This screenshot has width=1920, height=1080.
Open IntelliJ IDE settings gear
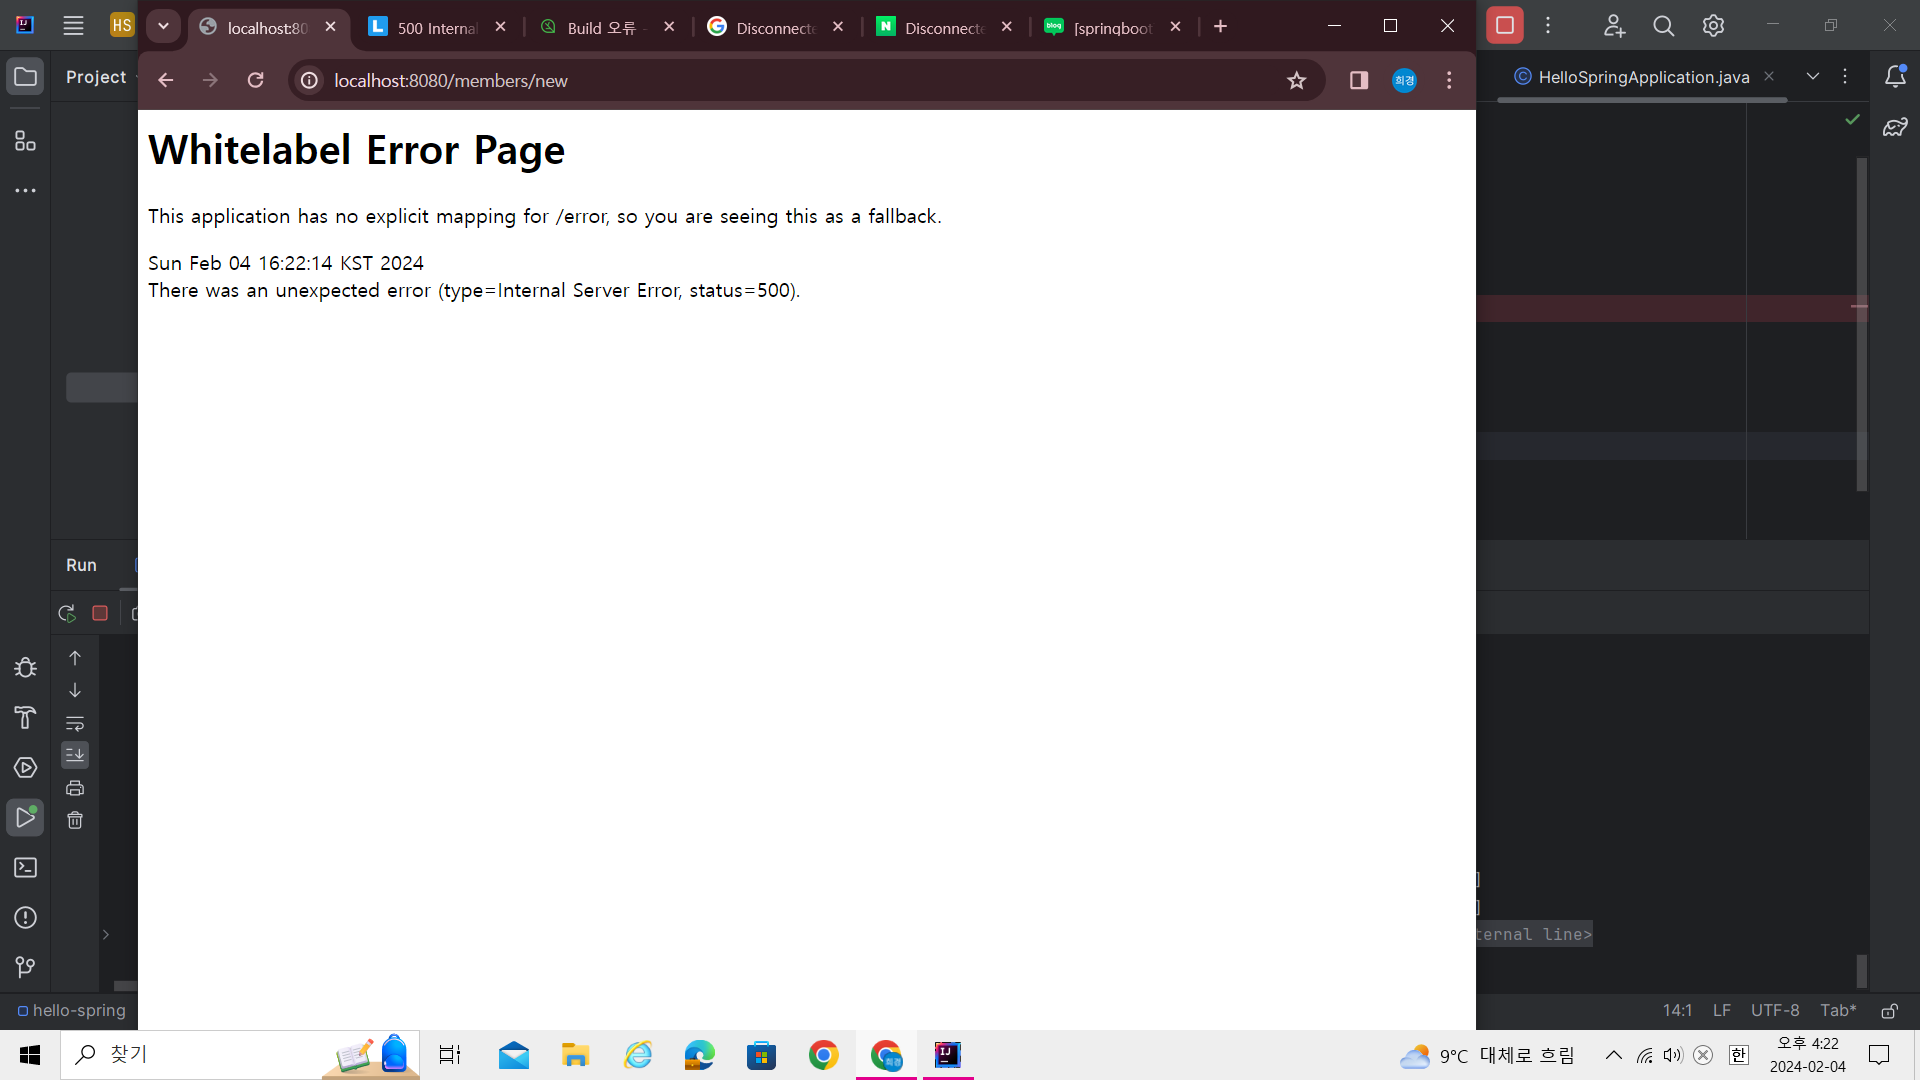coord(1714,26)
